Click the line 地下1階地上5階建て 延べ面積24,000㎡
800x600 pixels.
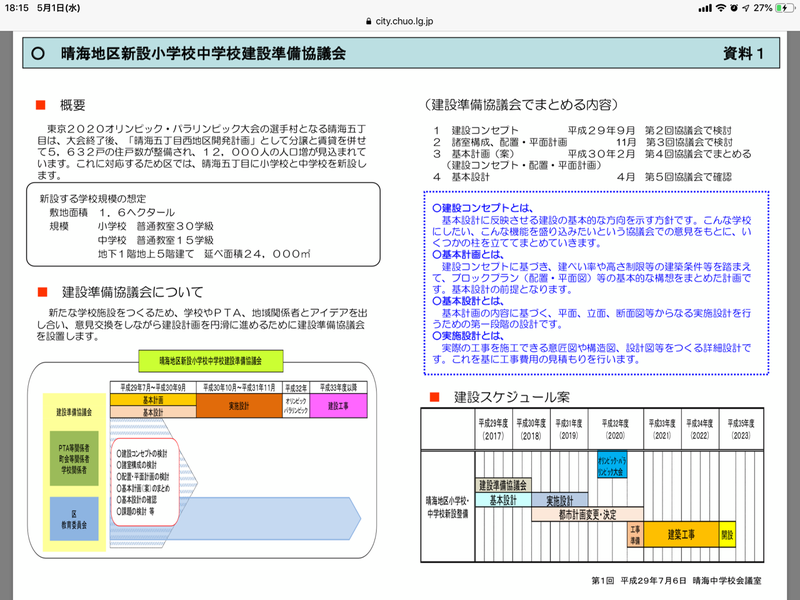click(x=204, y=254)
